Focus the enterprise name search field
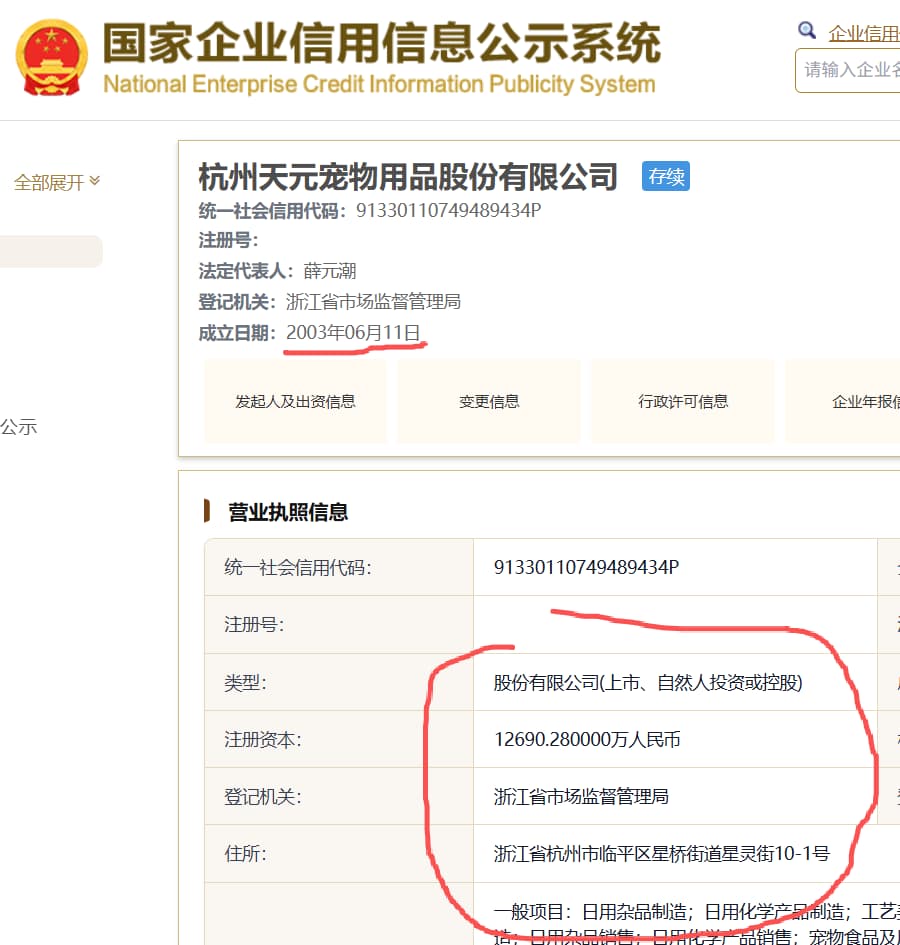900x945 pixels. click(x=848, y=71)
